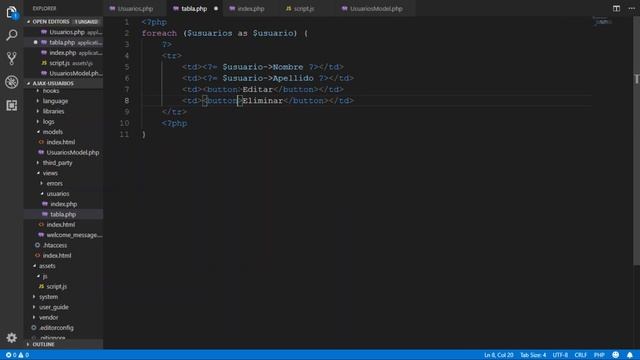Viewport: 640px width, 360px height.
Task: Select index.php in Open Editors
Action: click(x=63, y=53)
